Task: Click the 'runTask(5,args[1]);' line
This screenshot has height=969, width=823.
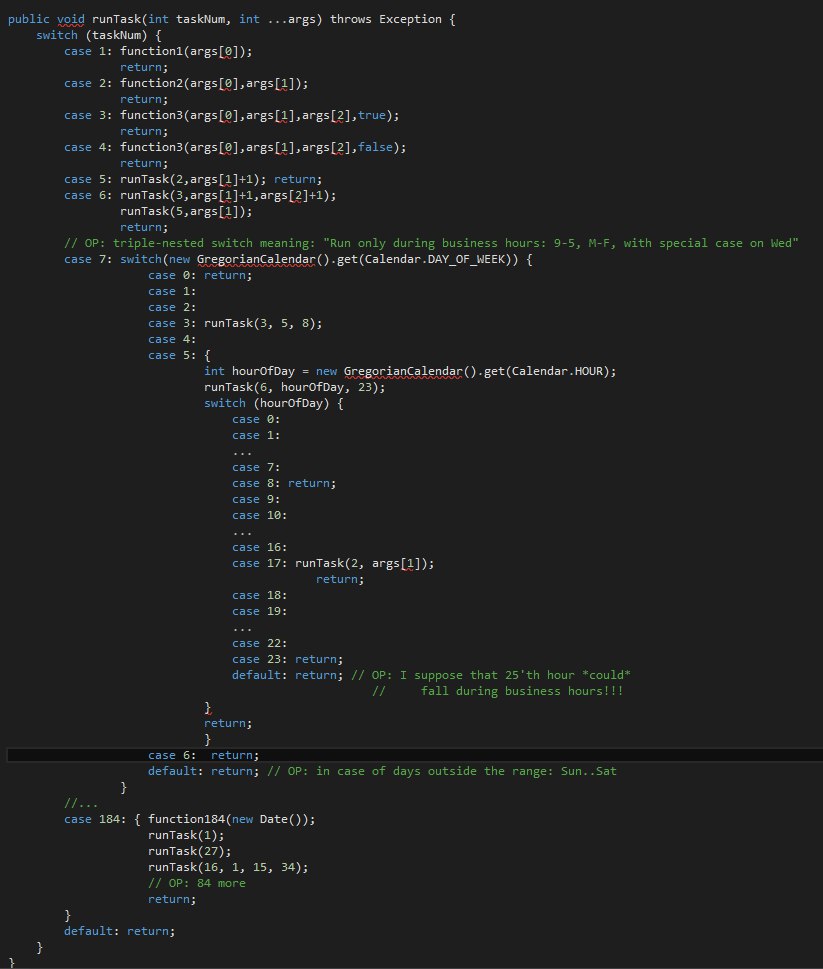Action: [186, 211]
